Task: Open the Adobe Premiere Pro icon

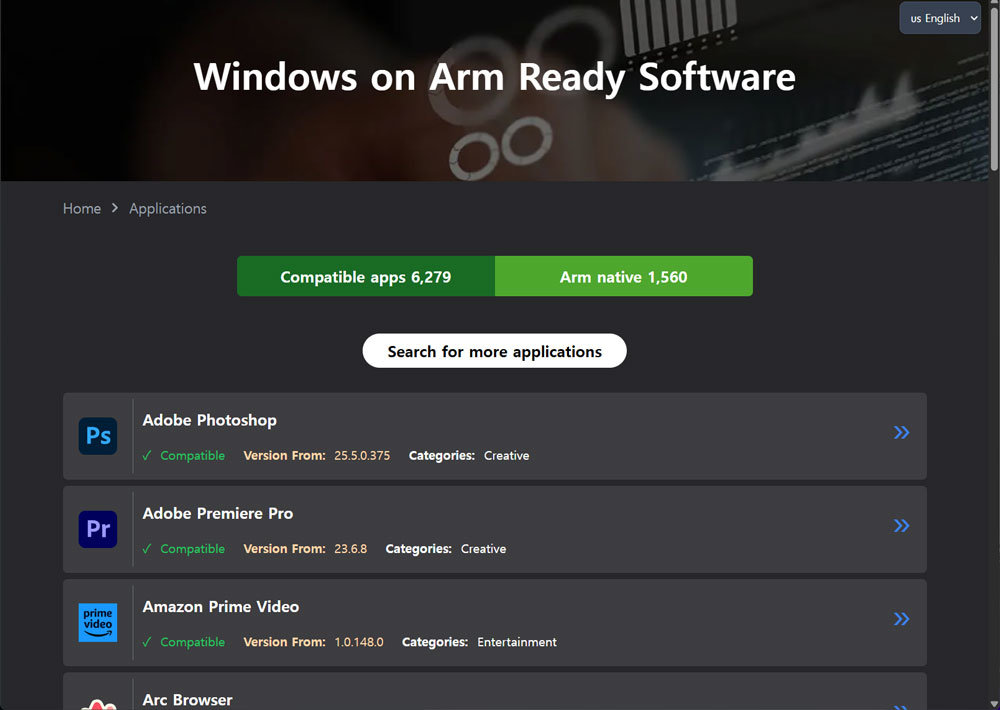Action: (x=98, y=529)
